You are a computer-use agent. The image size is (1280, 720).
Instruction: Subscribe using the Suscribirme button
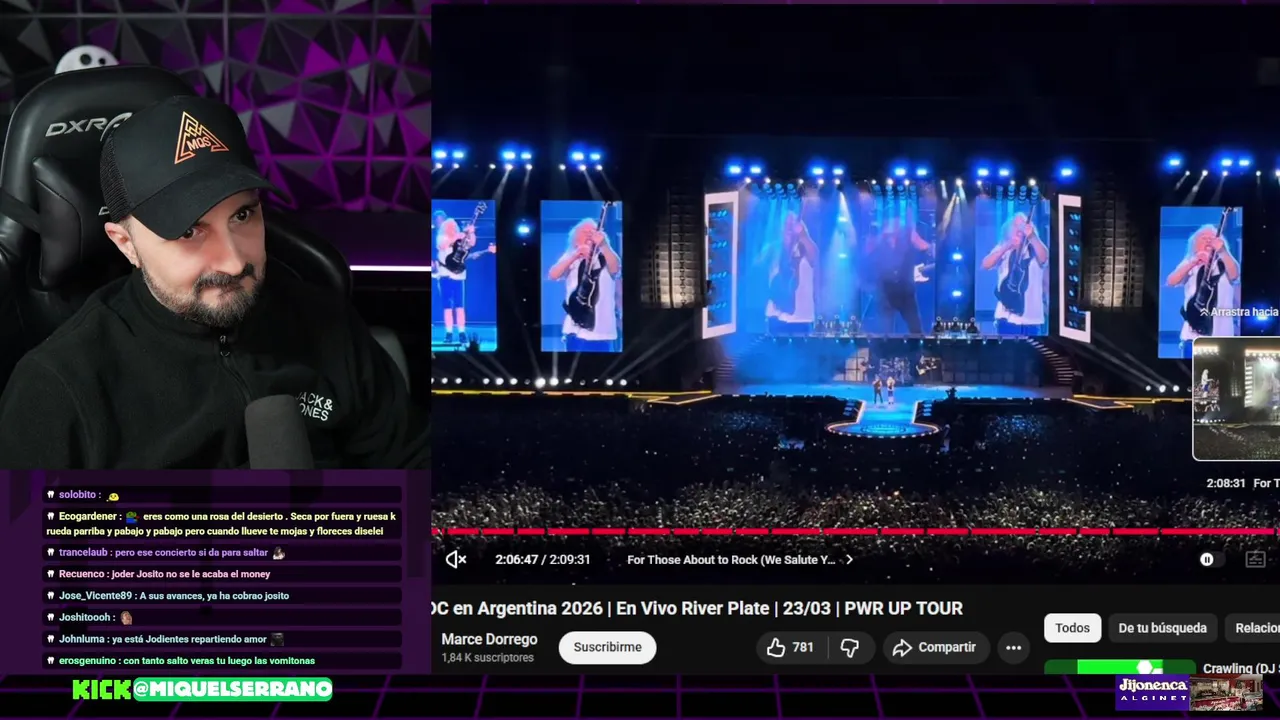click(x=607, y=648)
